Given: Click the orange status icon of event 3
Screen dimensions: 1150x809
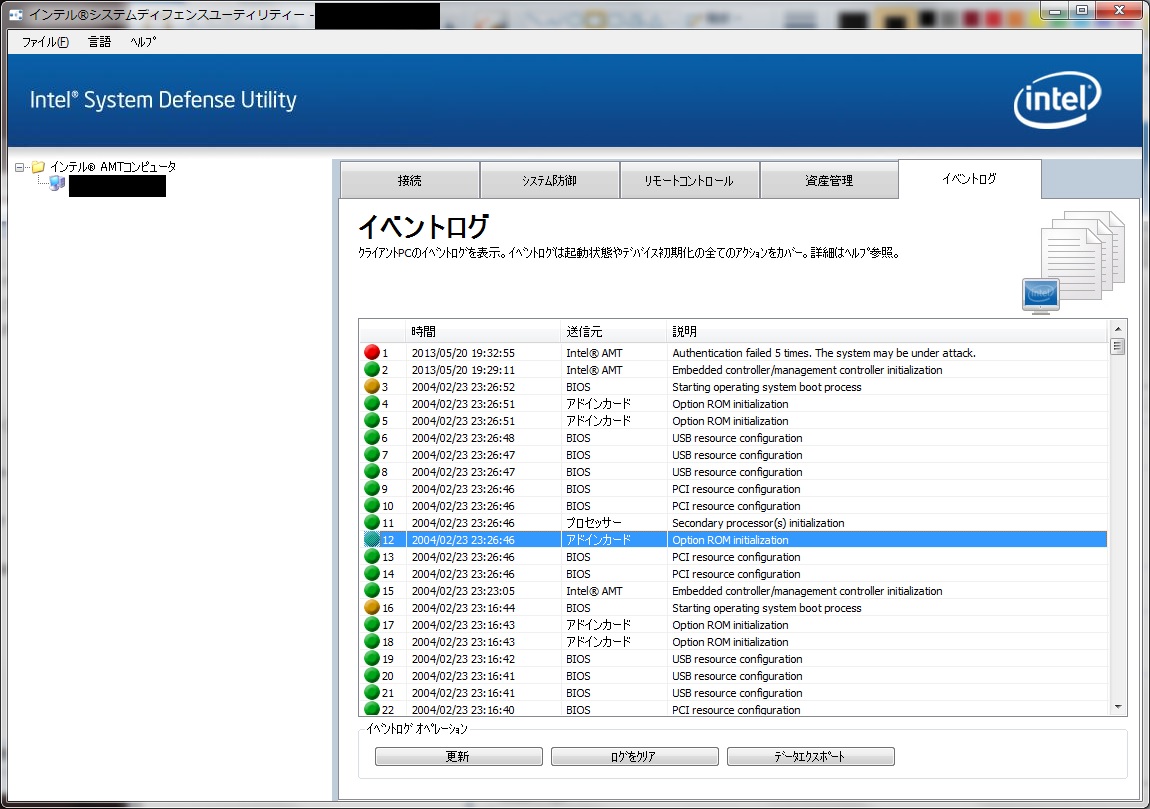Looking at the screenshot, I should coord(372,387).
